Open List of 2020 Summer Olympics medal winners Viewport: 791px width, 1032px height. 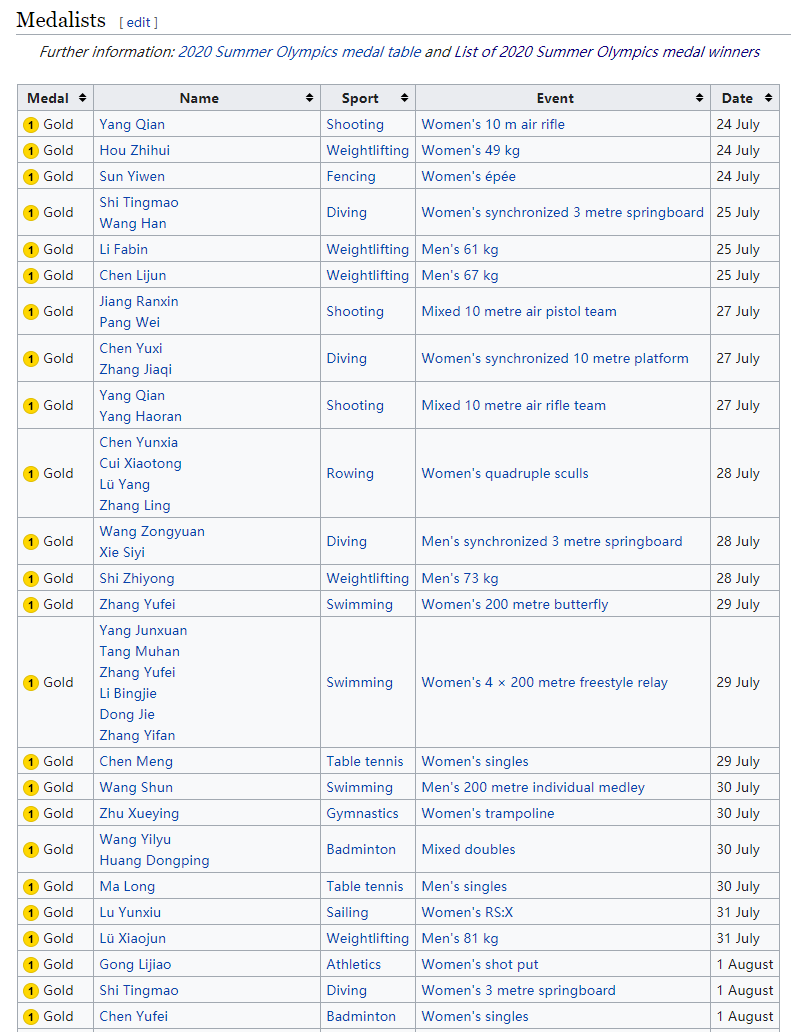point(607,52)
